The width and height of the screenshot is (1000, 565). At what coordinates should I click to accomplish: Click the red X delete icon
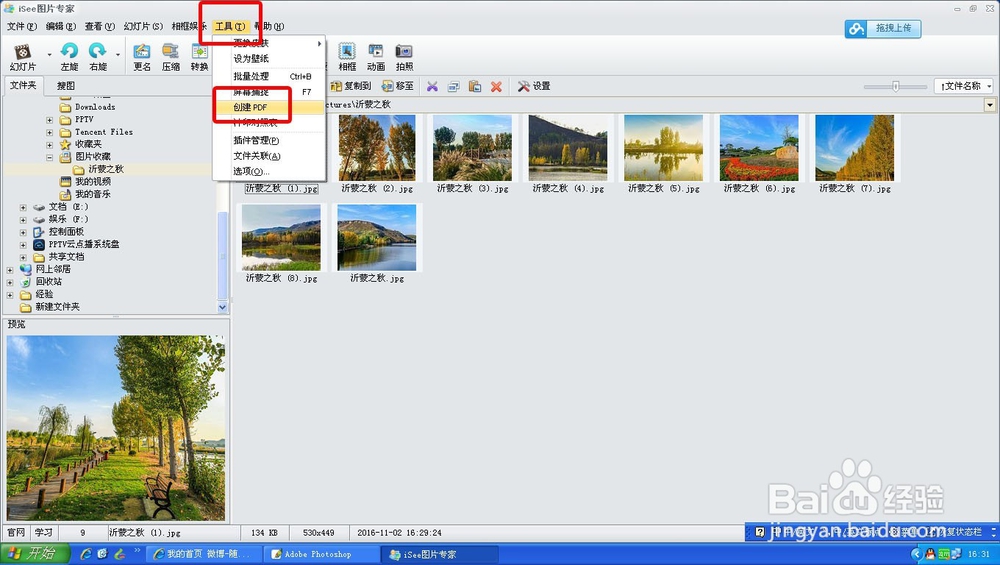[x=496, y=86]
